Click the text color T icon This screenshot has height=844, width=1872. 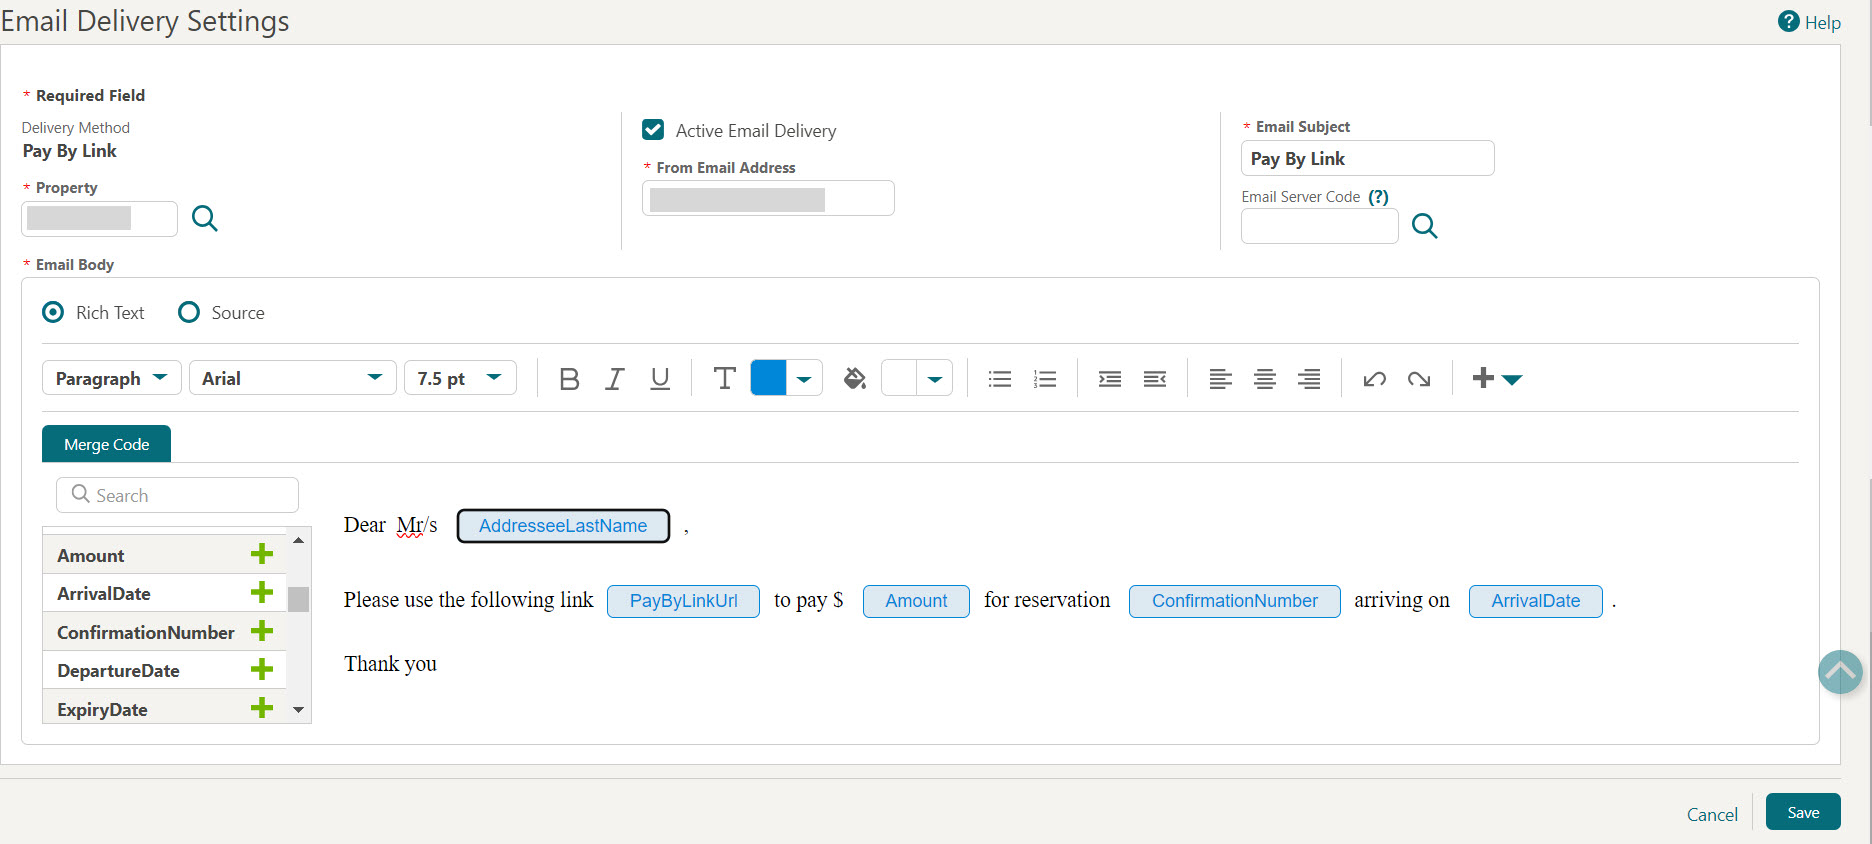[x=725, y=378]
